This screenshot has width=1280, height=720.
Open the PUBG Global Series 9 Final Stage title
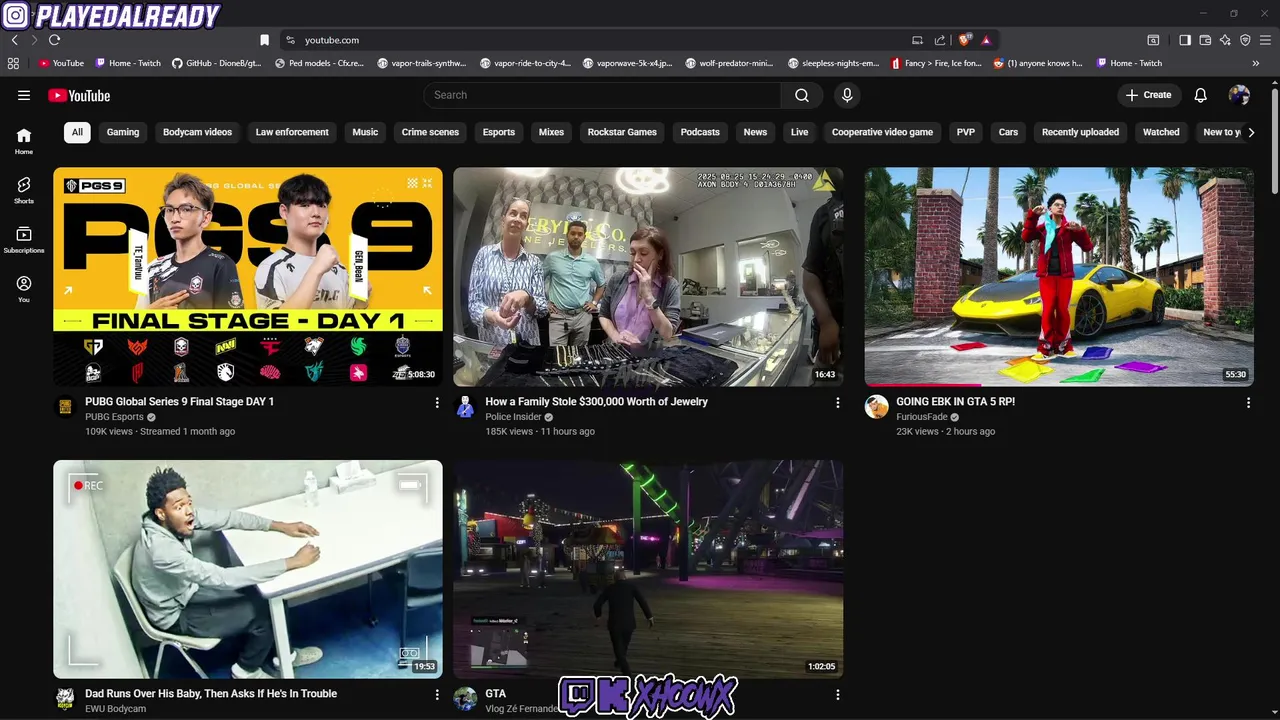click(x=179, y=402)
